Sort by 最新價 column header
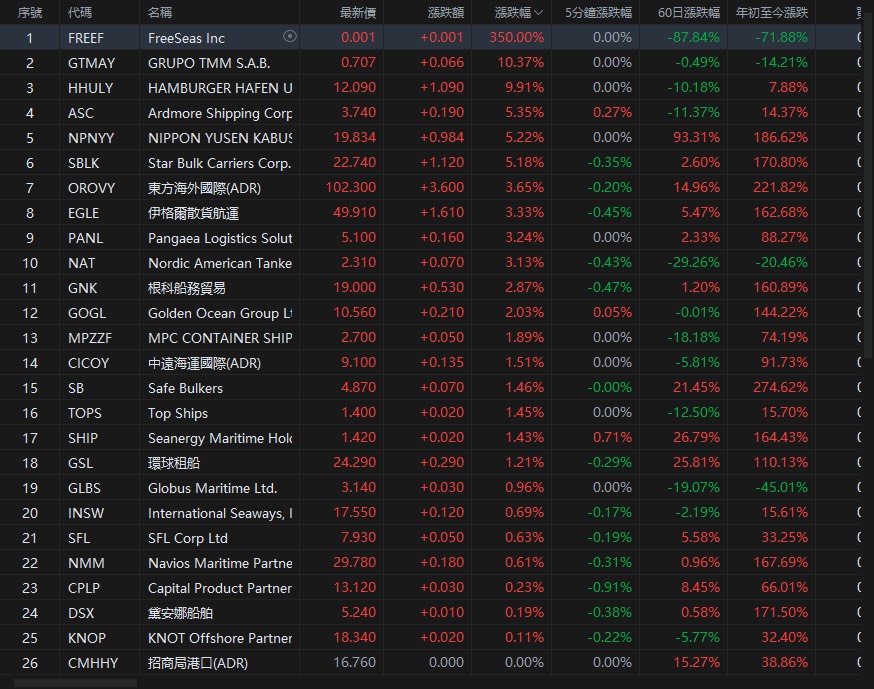 358,13
